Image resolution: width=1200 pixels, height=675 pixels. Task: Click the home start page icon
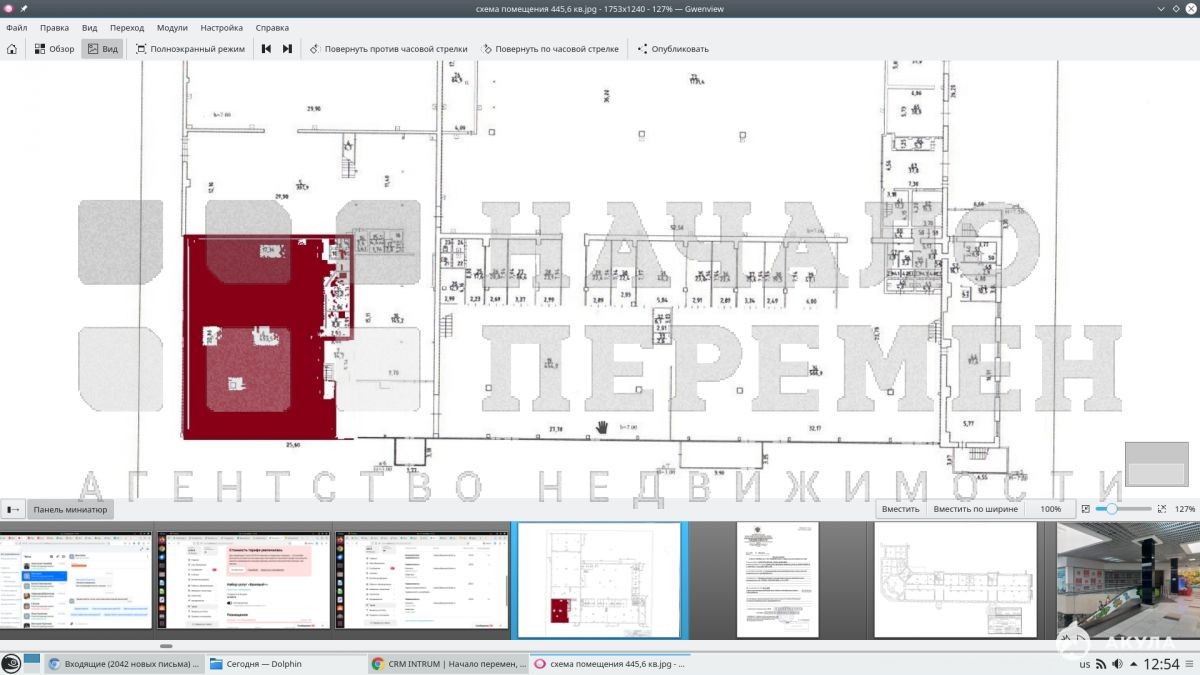tap(12, 48)
